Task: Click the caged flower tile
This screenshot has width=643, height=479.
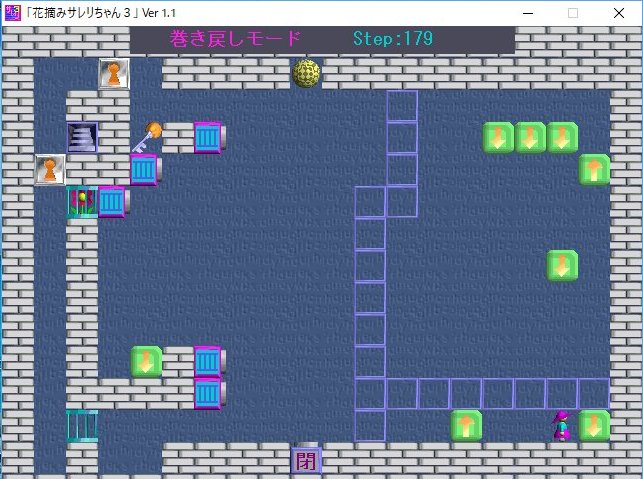Action: pos(81,201)
